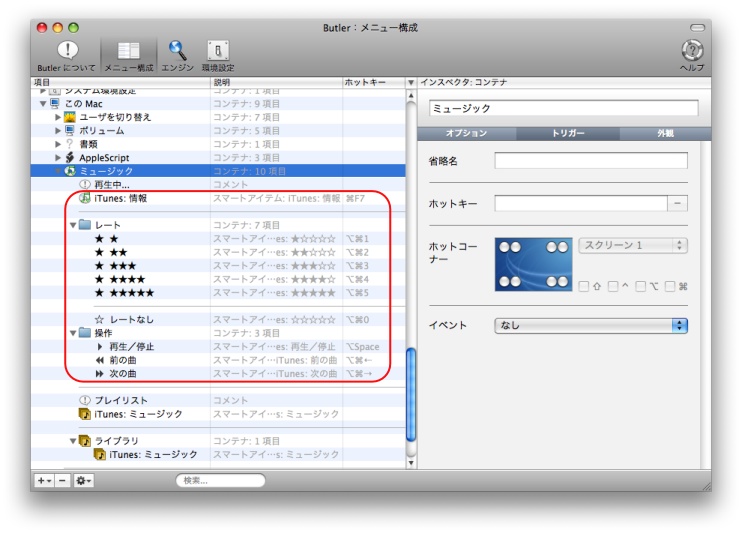Click the ユーザを切り替え icon
This screenshot has height=533, width=742.
(x=70, y=117)
